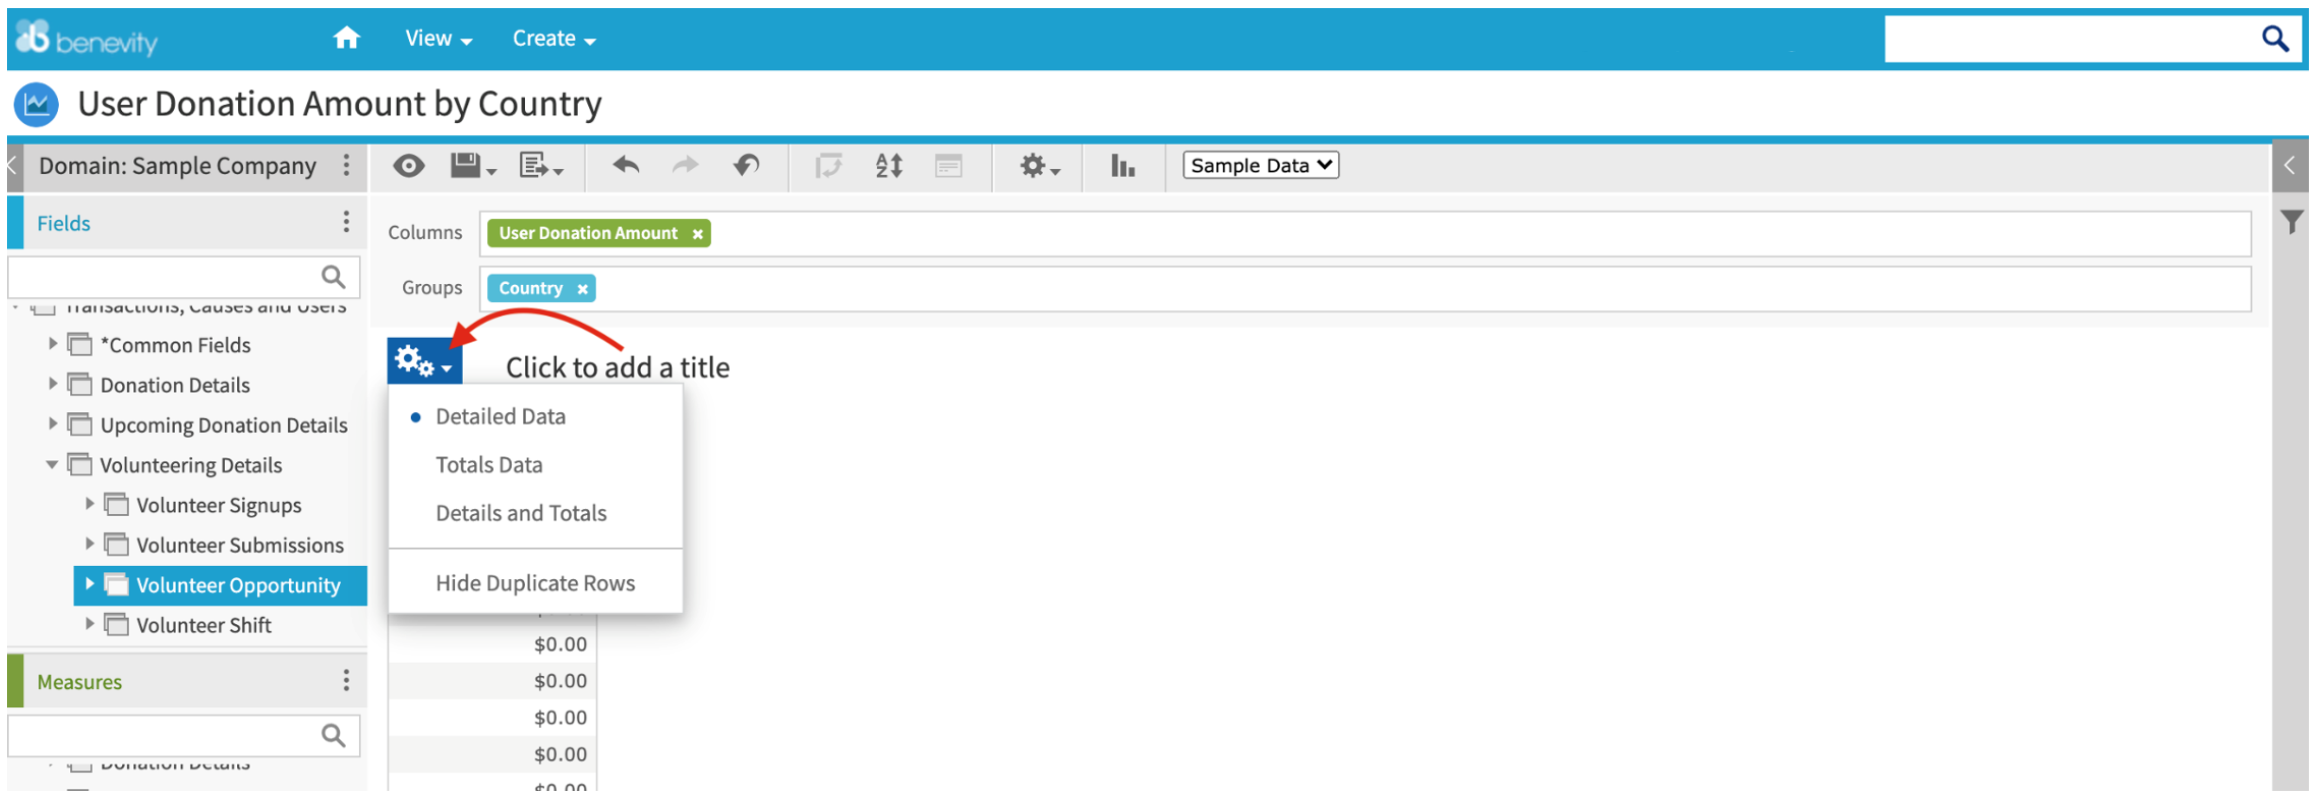Remove User Donation Amount column chip
The height and width of the screenshot is (800, 2316).
tap(697, 234)
